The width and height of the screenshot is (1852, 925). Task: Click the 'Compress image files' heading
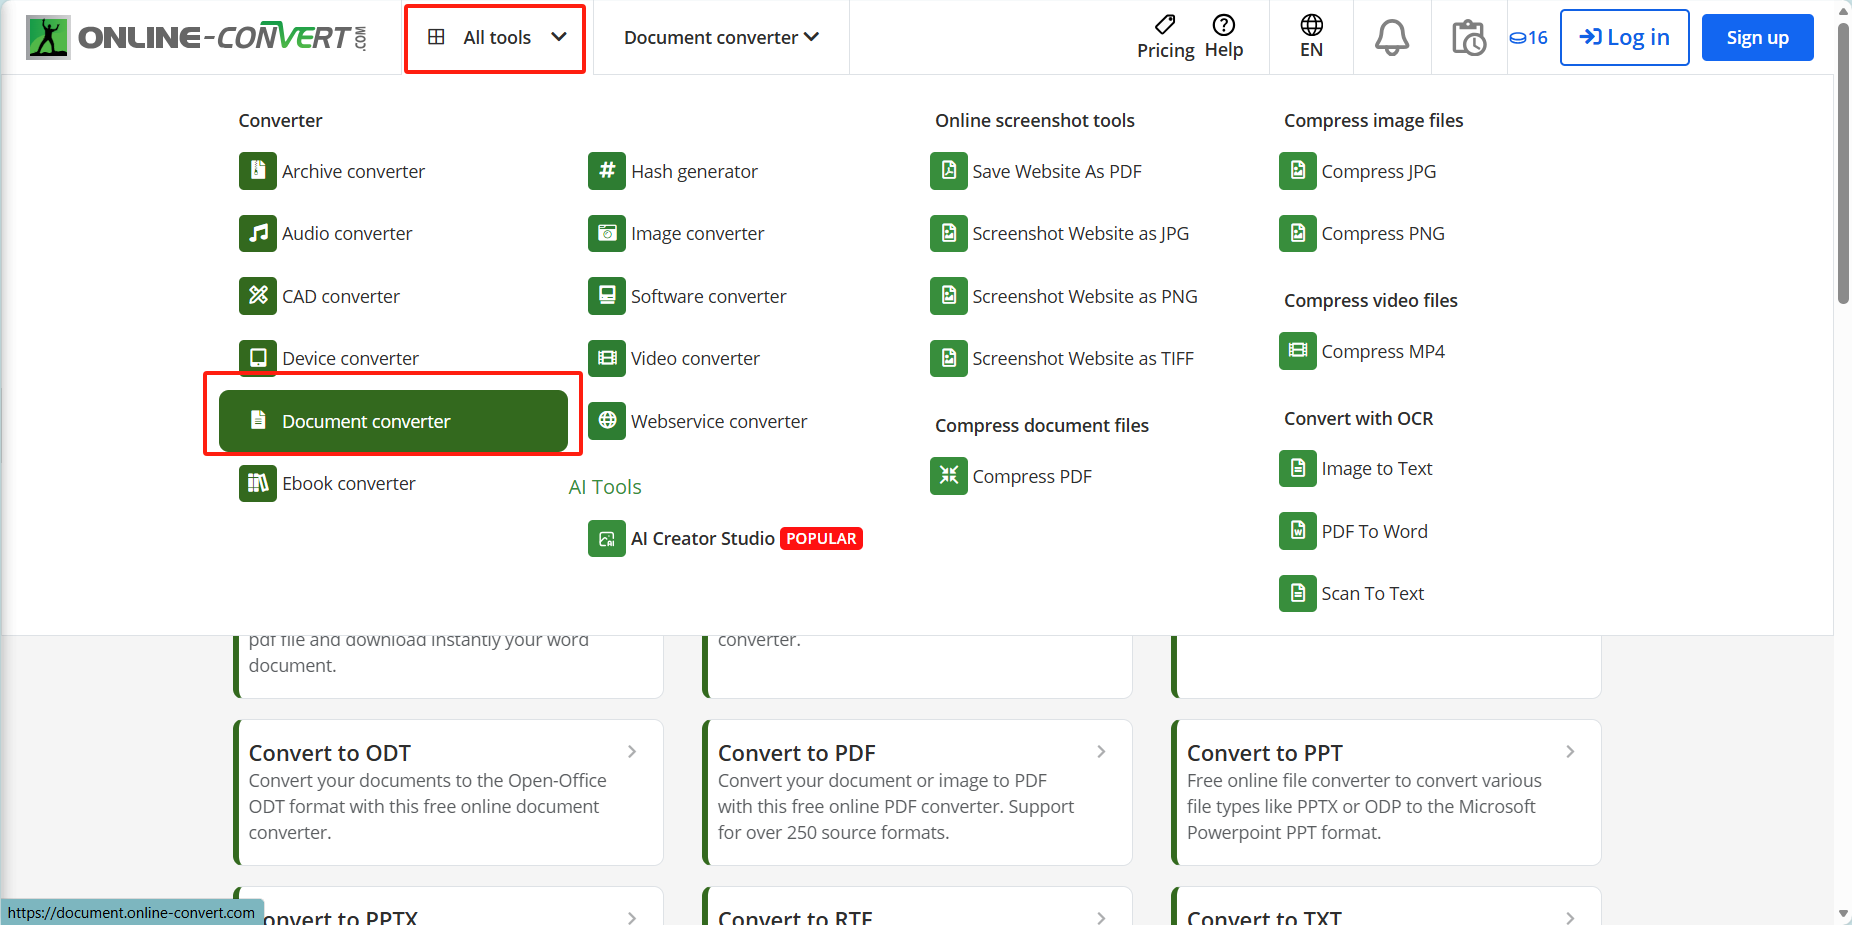pos(1373,120)
